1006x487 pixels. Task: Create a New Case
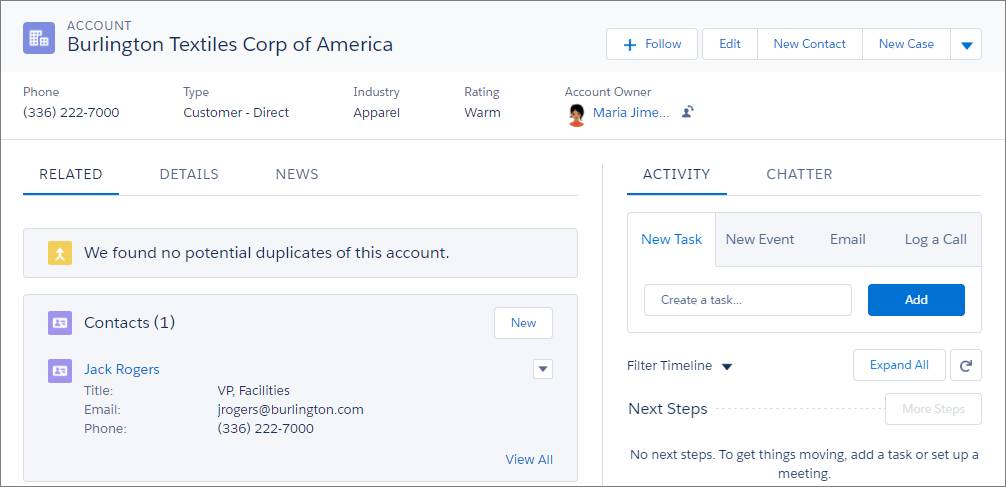pos(907,44)
